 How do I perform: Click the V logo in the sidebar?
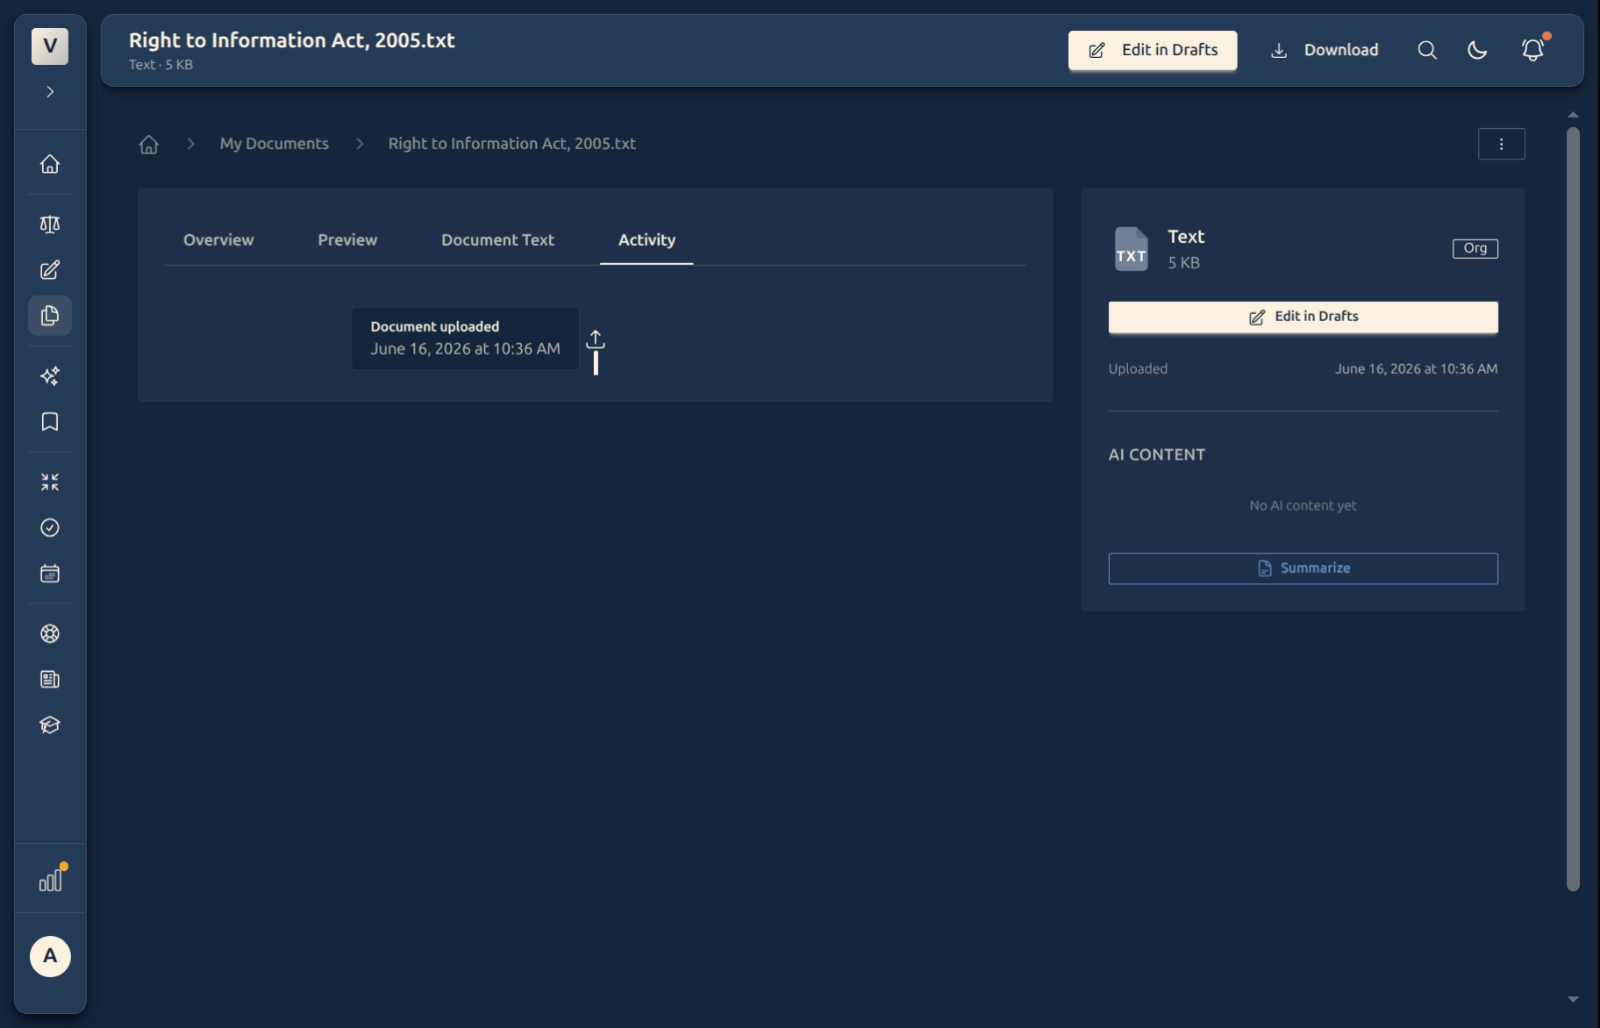tap(50, 46)
